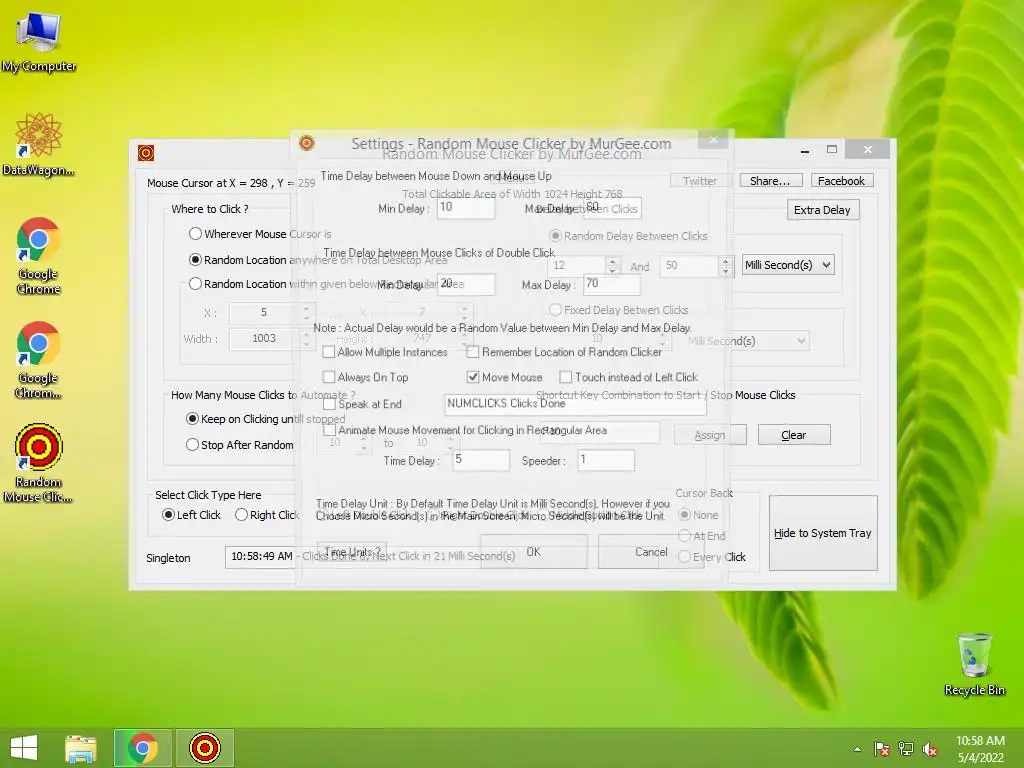Image resolution: width=1024 pixels, height=768 pixels.
Task: Toggle the Speak at End checkbox
Action: pyautogui.click(x=329, y=404)
